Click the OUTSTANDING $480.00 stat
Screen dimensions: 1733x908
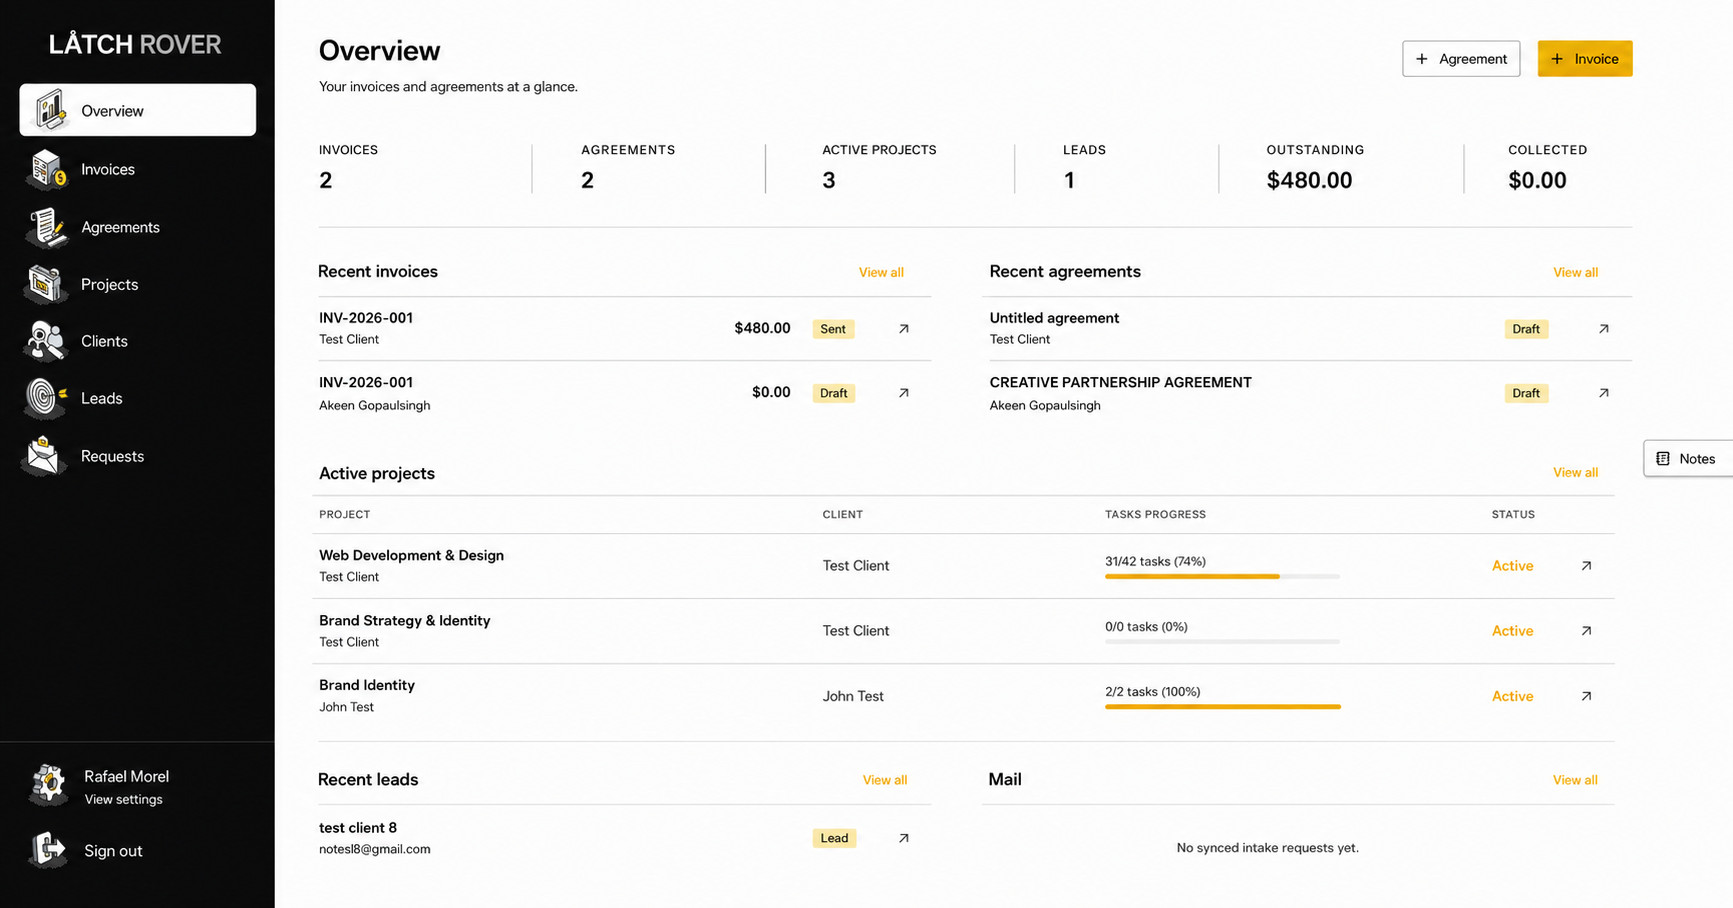1315,167
